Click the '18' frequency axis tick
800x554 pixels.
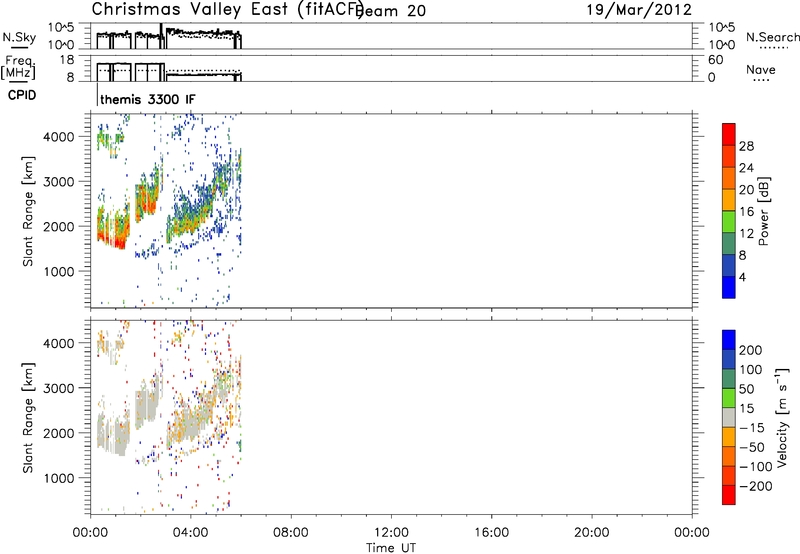67,60
